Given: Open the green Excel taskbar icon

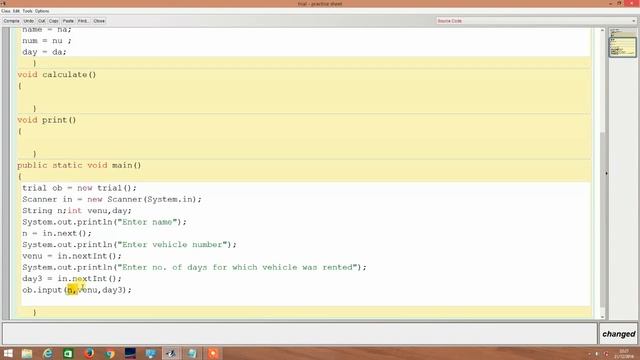Looking at the screenshot, I should coord(68,353).
